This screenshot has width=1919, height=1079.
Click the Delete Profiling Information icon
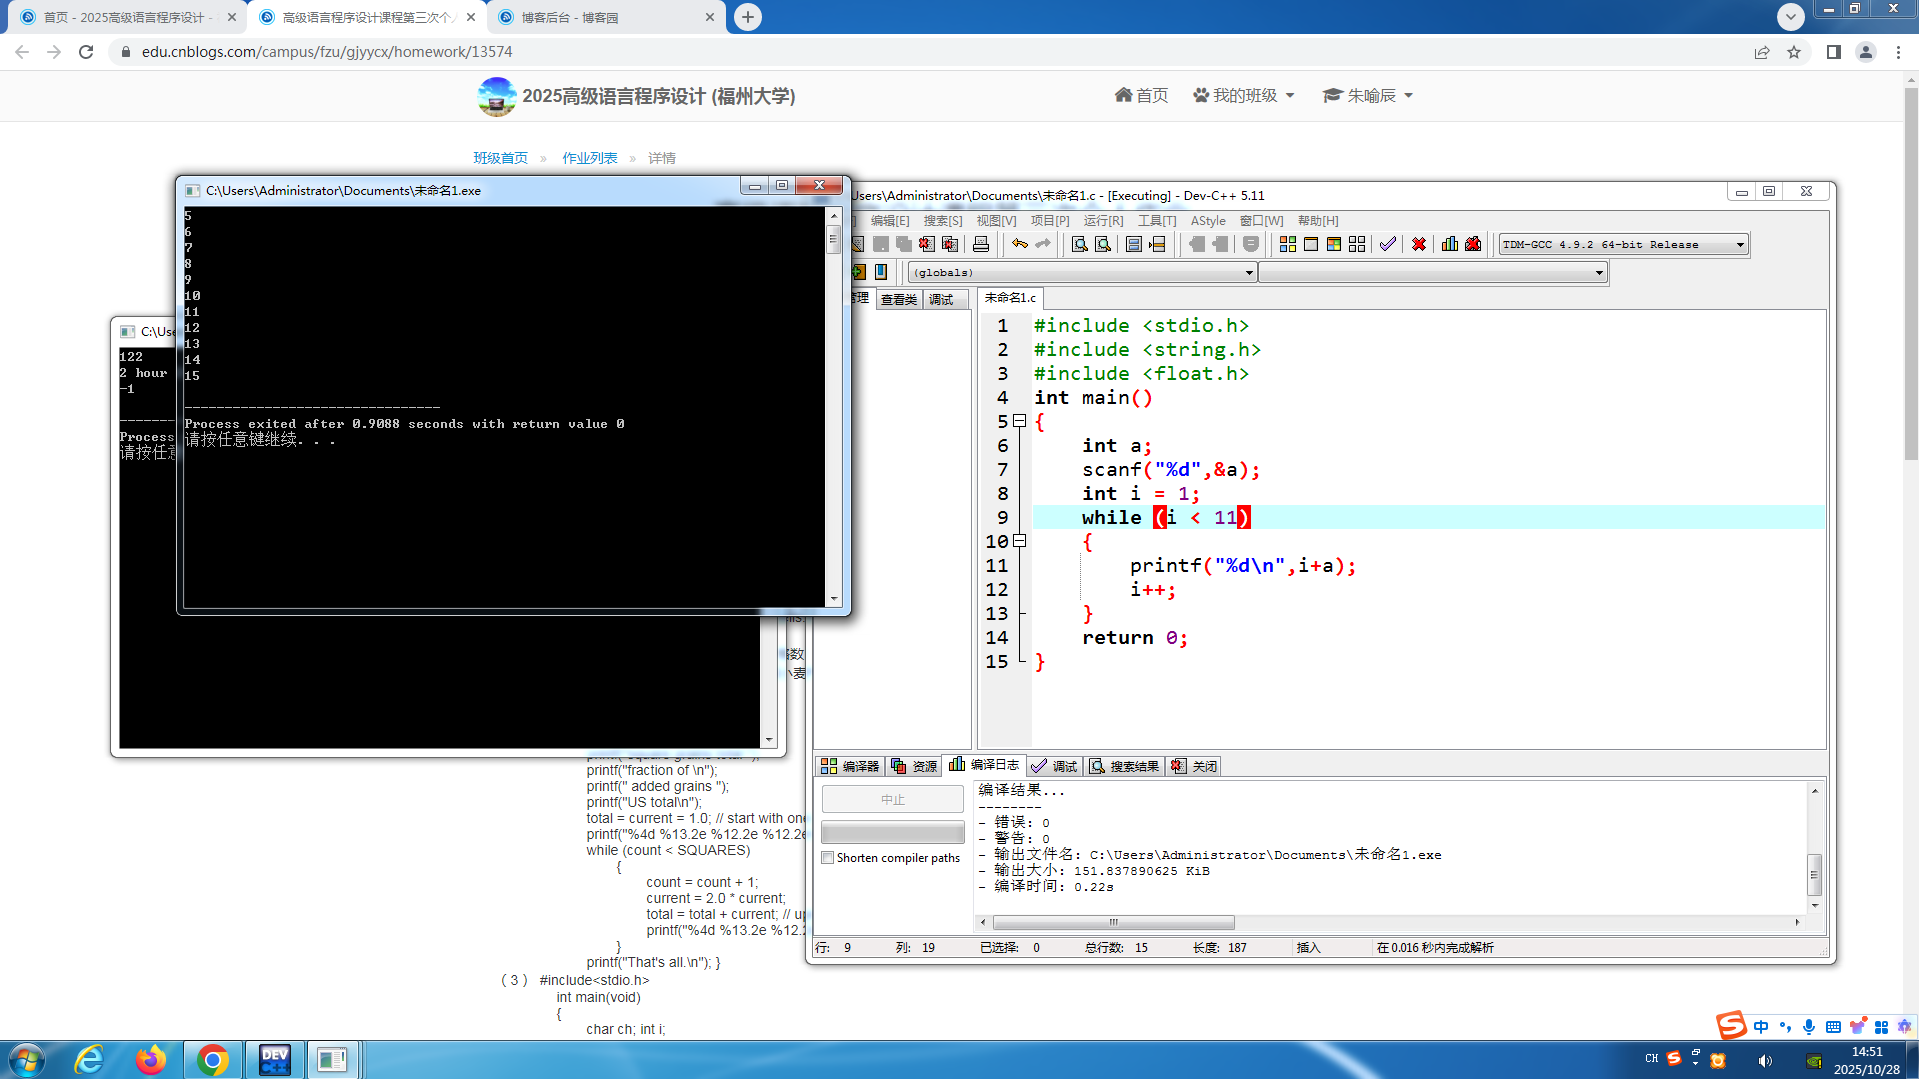point(1473,244)
